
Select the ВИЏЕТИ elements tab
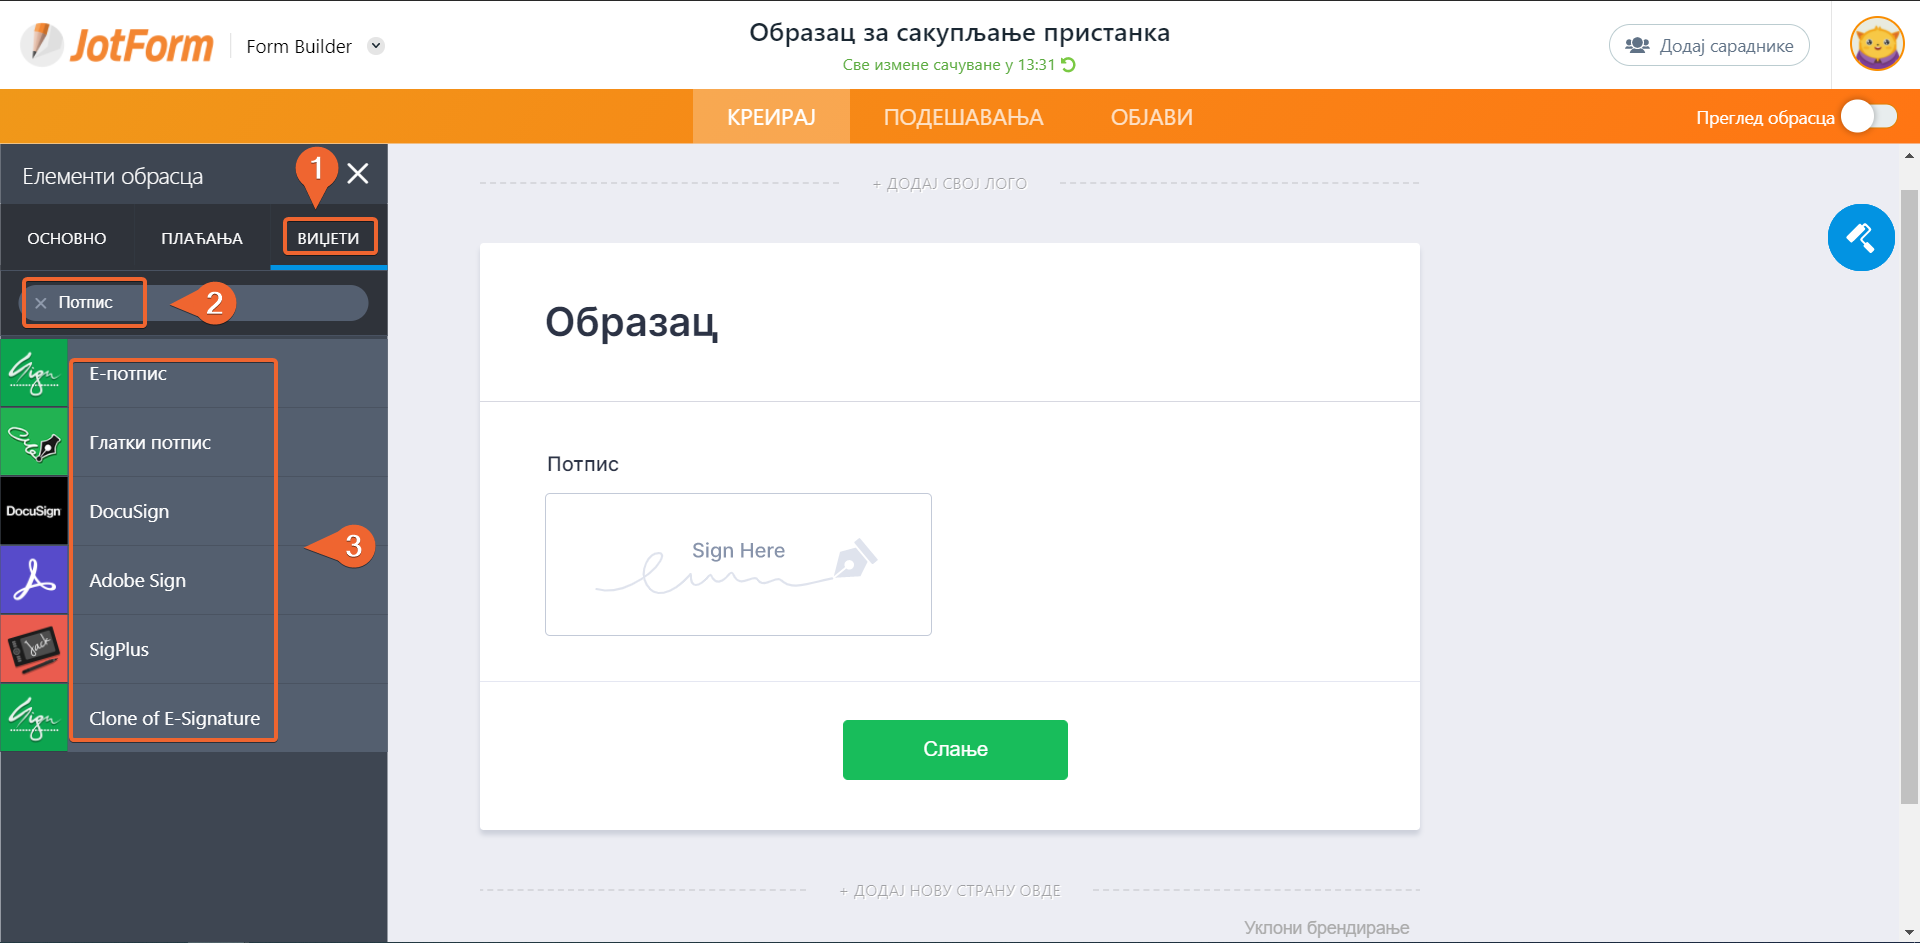coord(328,238)
